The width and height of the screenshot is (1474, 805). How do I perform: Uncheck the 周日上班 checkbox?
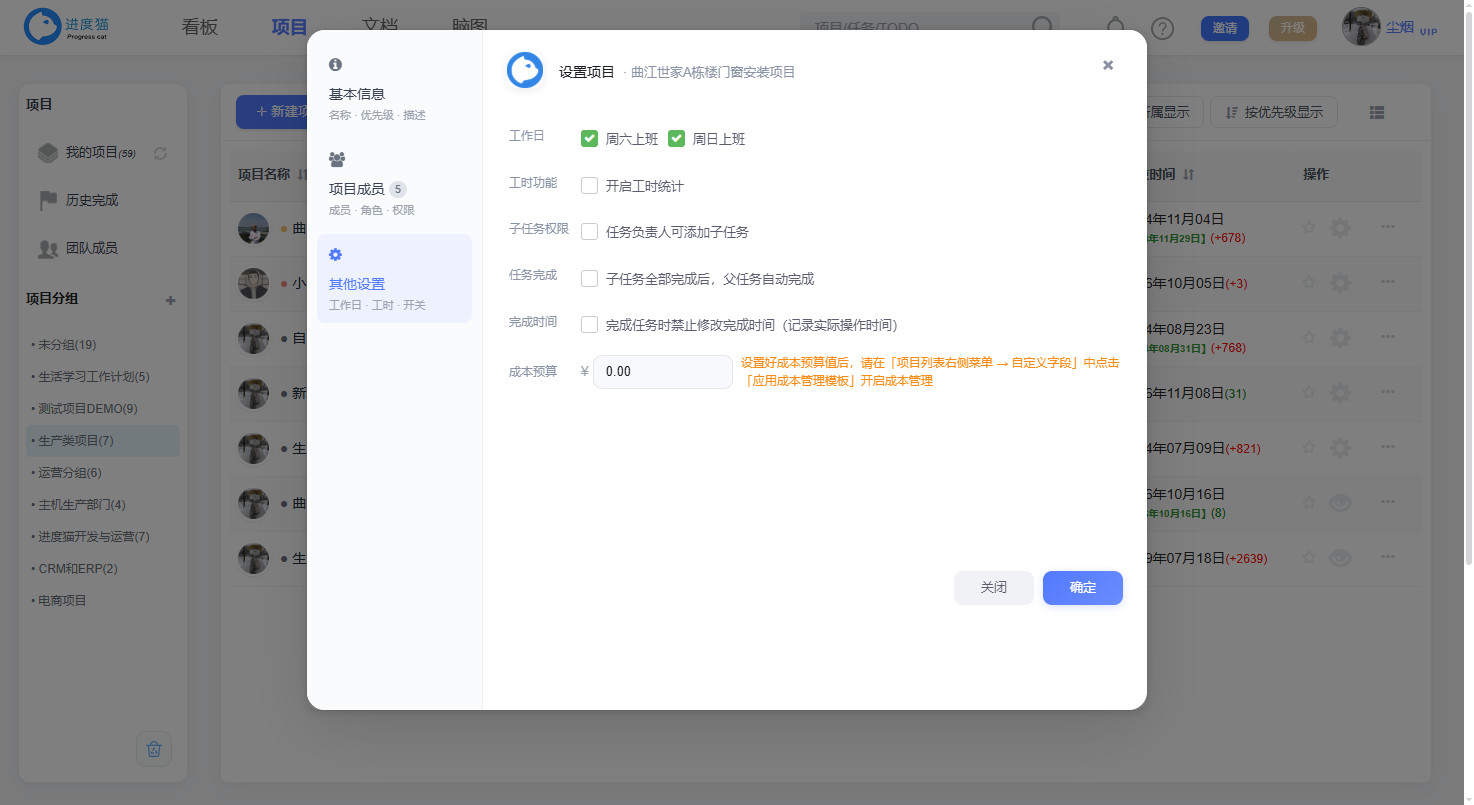pyautogui.click(x=677, y=139)
